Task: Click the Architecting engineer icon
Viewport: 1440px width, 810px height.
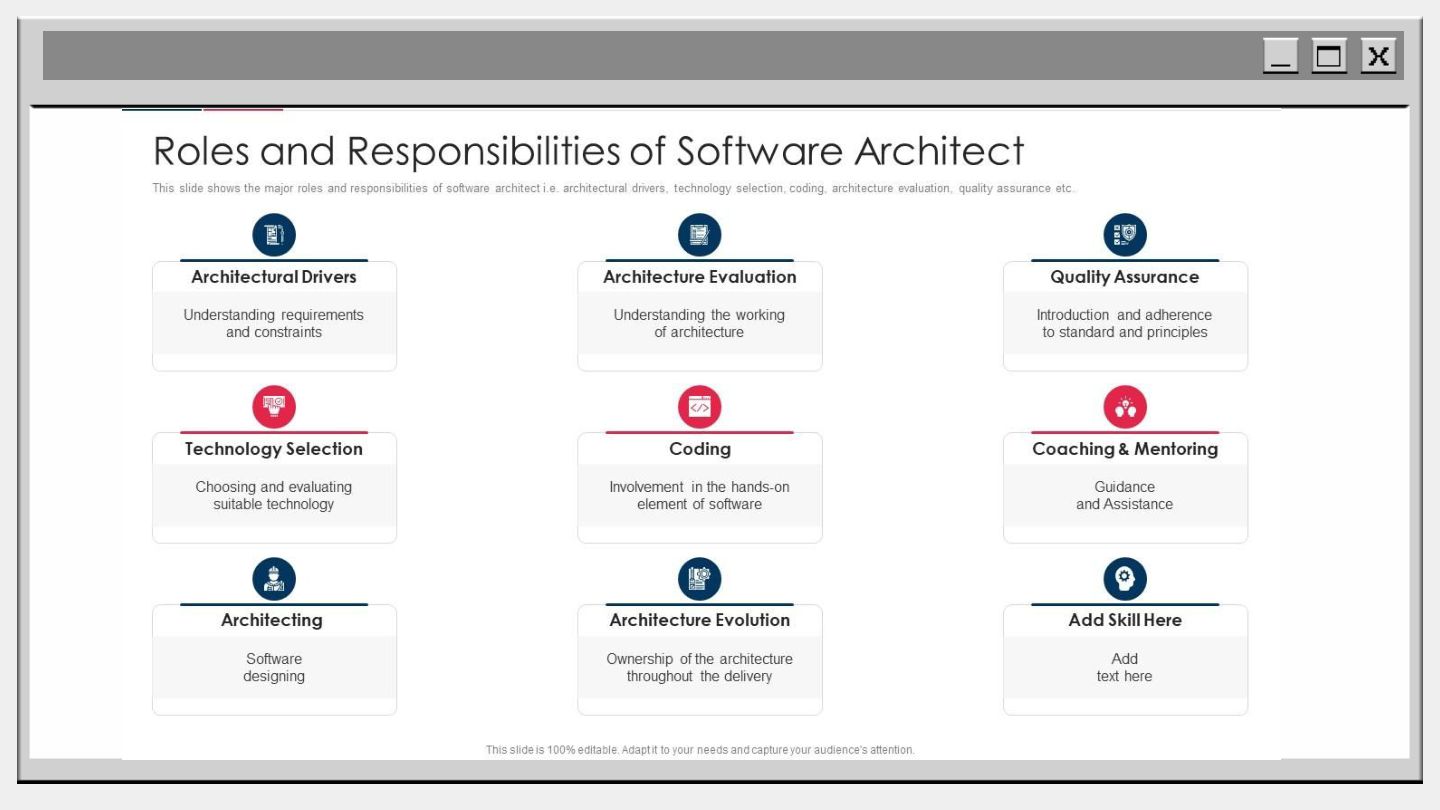Action: tap(274, 579)
